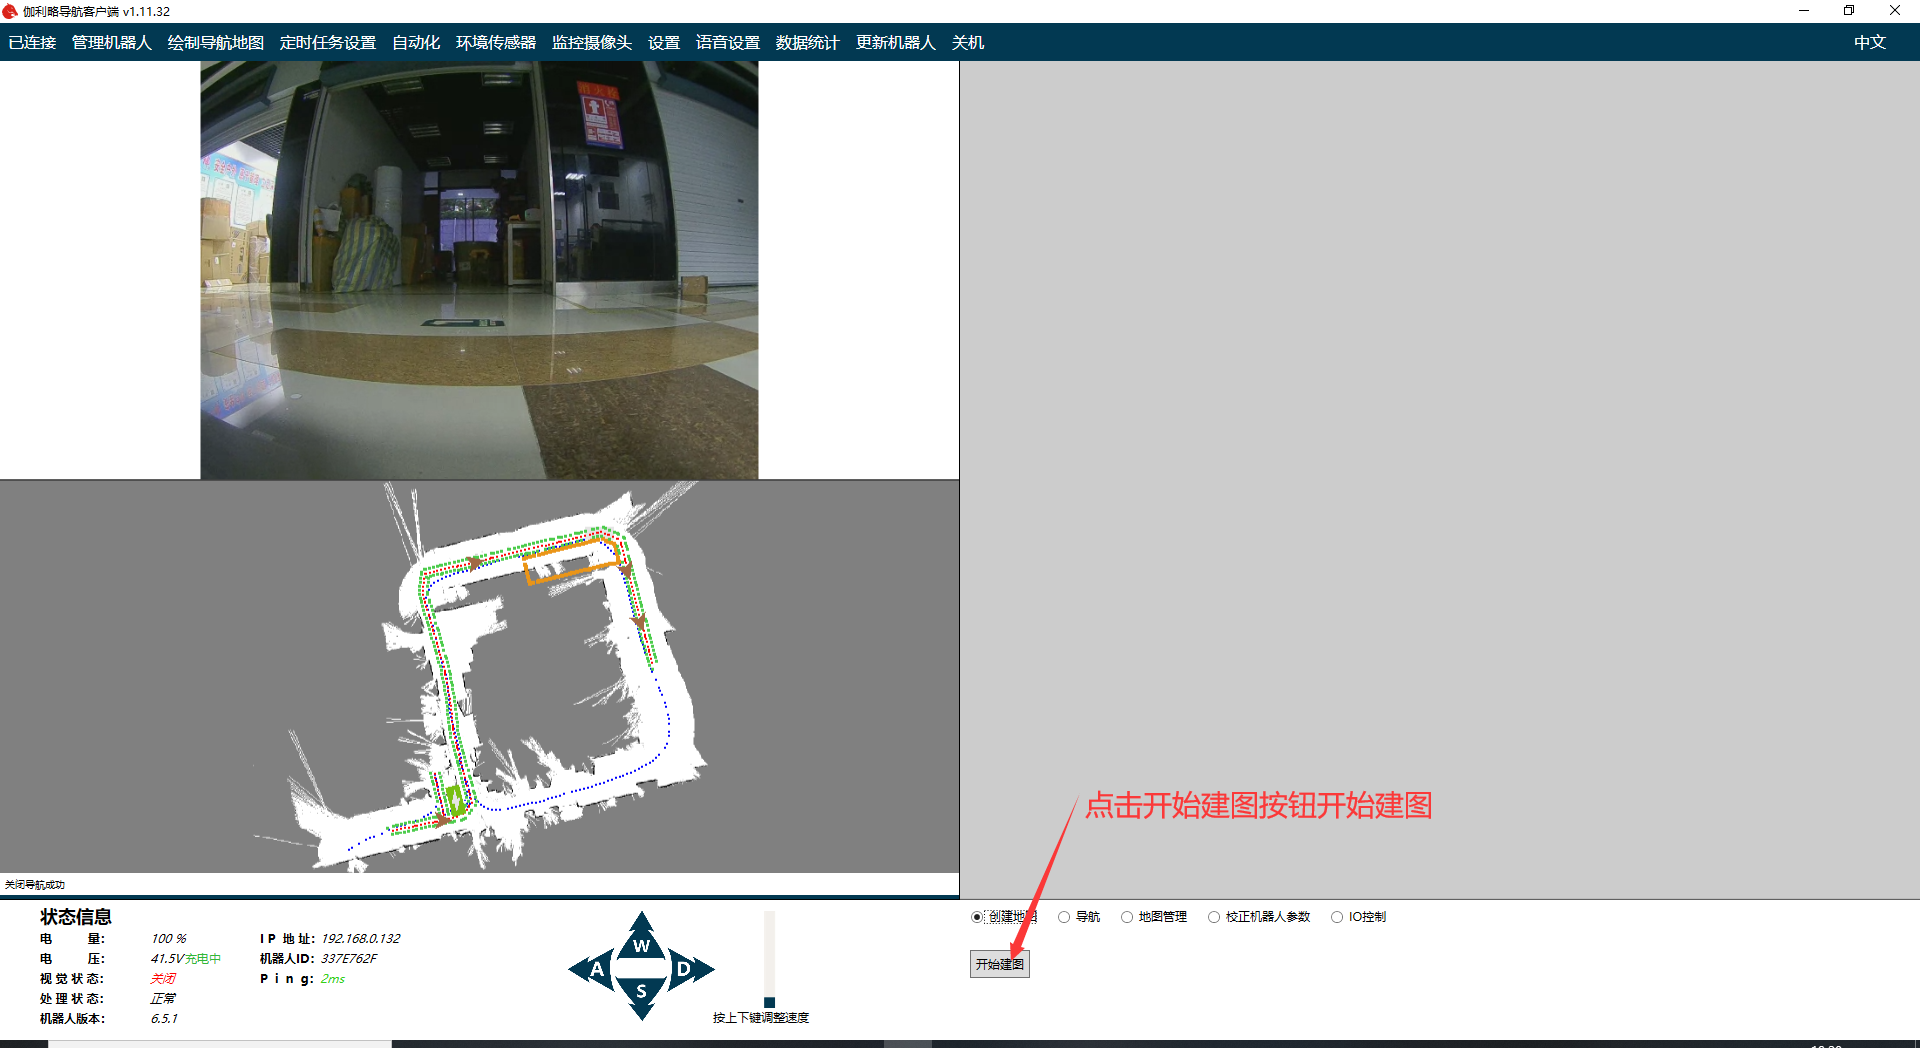
Task: Click 关机 to shut down robot
Action: coord(967,43)
